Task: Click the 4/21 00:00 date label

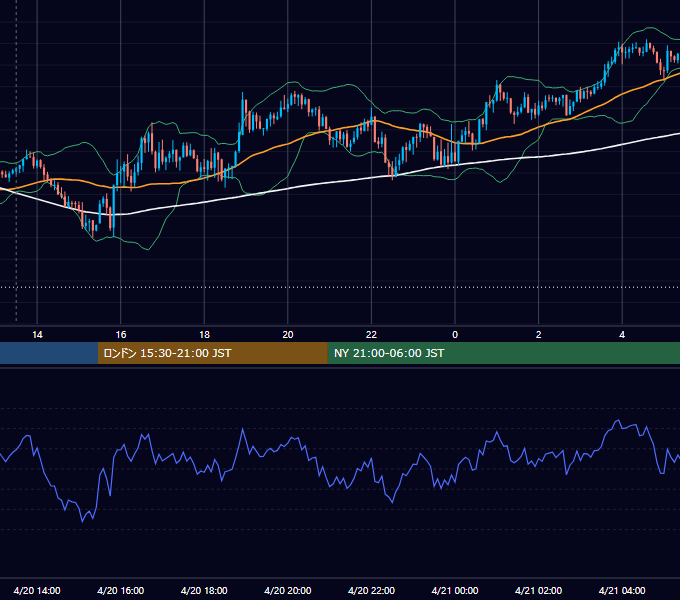Action: [455, 590]
